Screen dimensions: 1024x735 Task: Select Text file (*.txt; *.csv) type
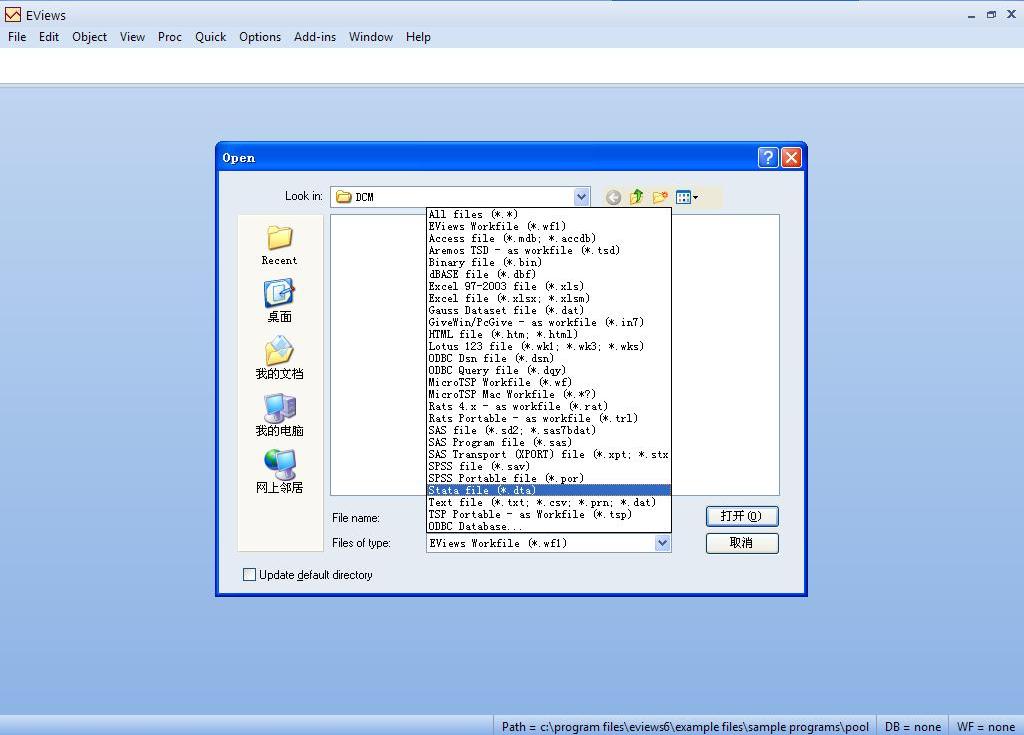pos(549,502)
